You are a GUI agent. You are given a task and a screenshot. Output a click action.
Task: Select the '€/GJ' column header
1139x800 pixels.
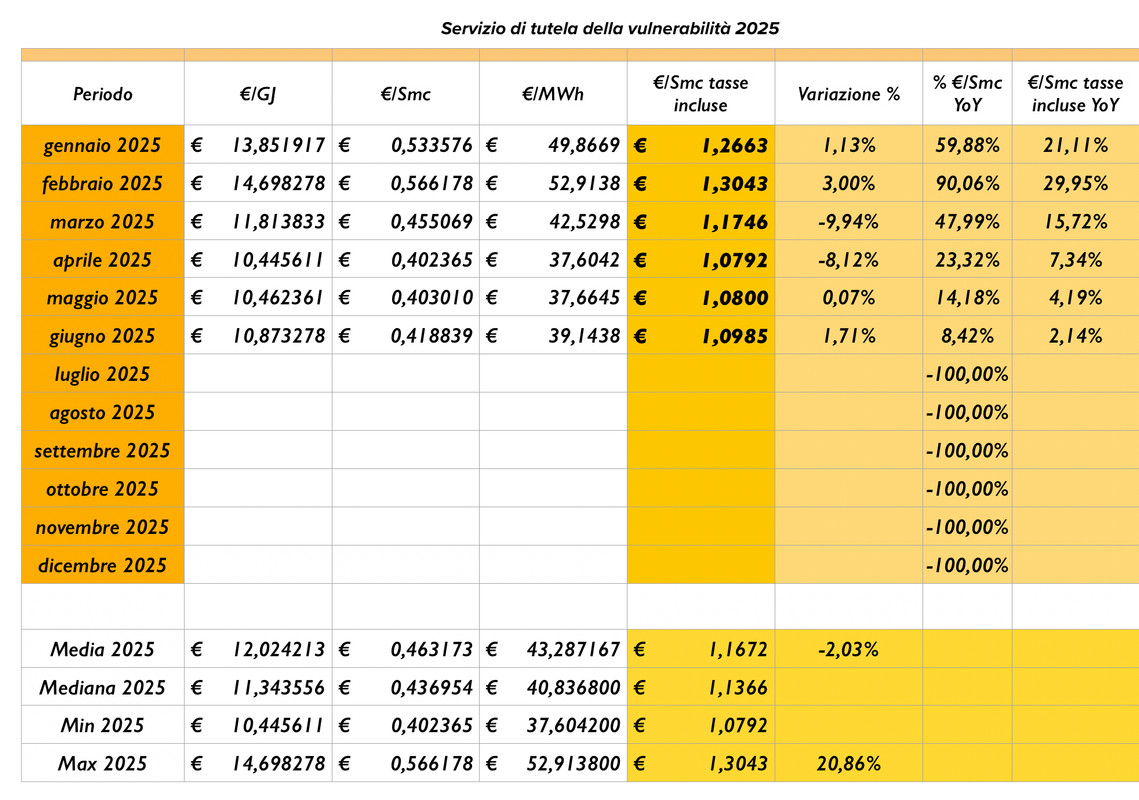[258, 94]
